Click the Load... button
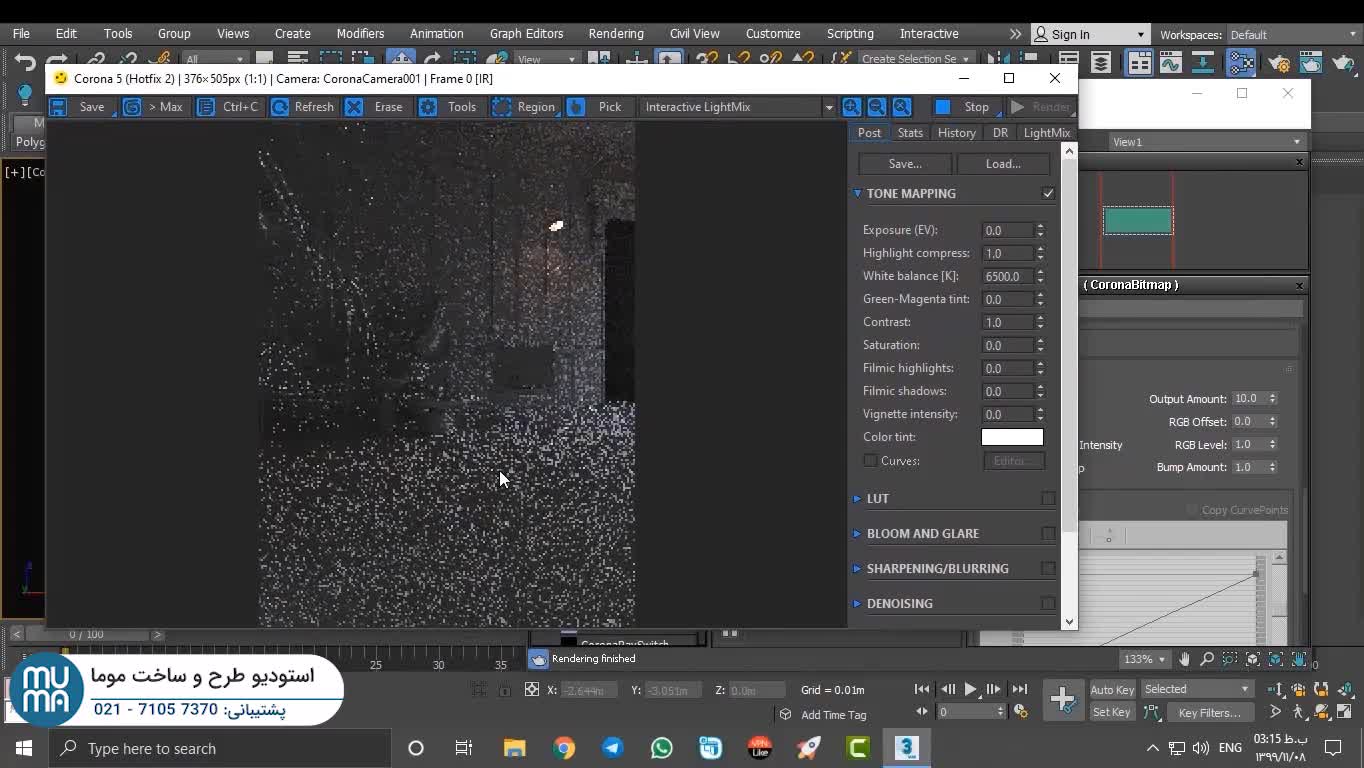1364x768 pixels. click(1002, 164)
